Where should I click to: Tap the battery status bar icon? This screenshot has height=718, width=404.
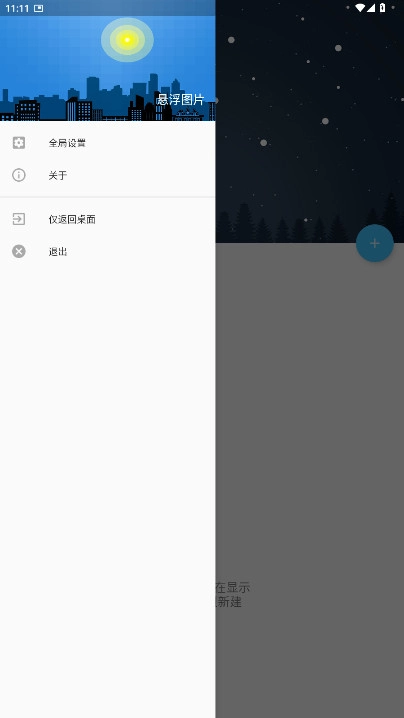click(x=382, y=8)
